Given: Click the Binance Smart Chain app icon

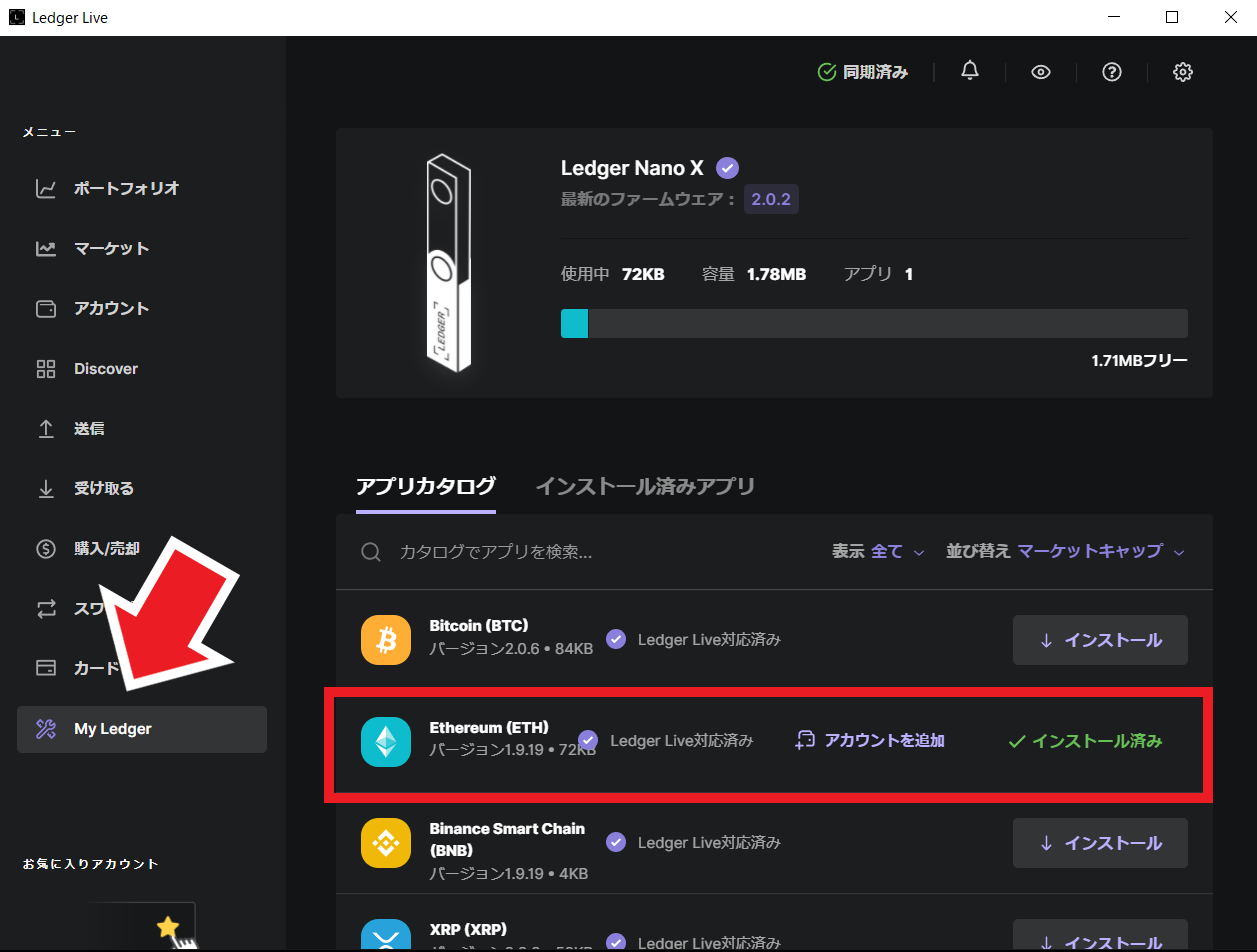Looking at the screenshot, I should (x=386, y=843).
